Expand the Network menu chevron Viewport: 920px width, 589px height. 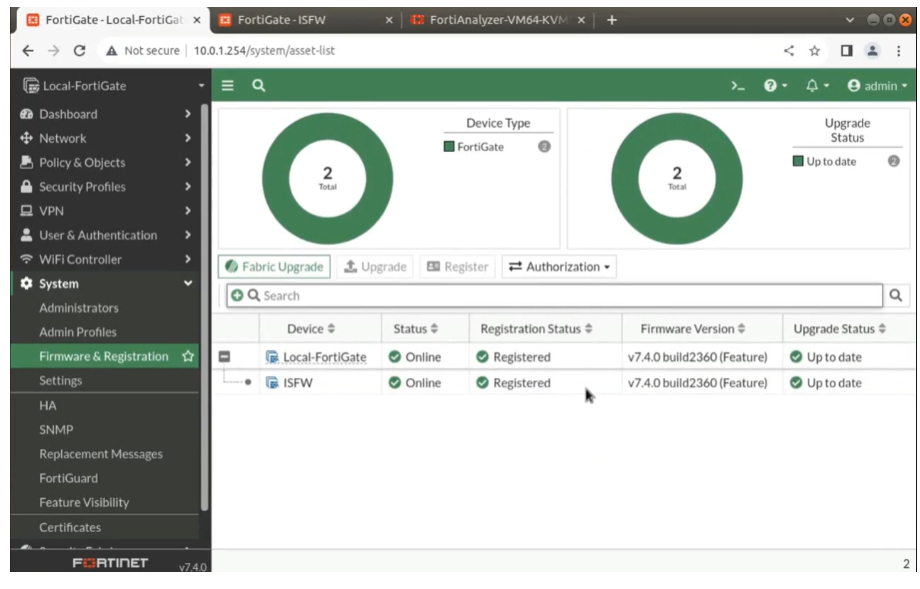188,138
